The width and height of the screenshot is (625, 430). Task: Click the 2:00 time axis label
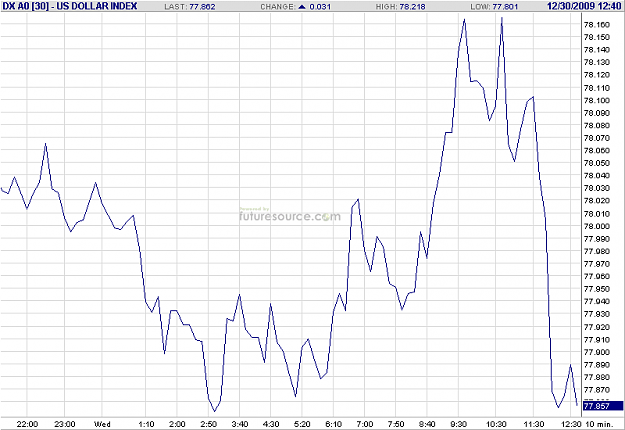[177, 424]
